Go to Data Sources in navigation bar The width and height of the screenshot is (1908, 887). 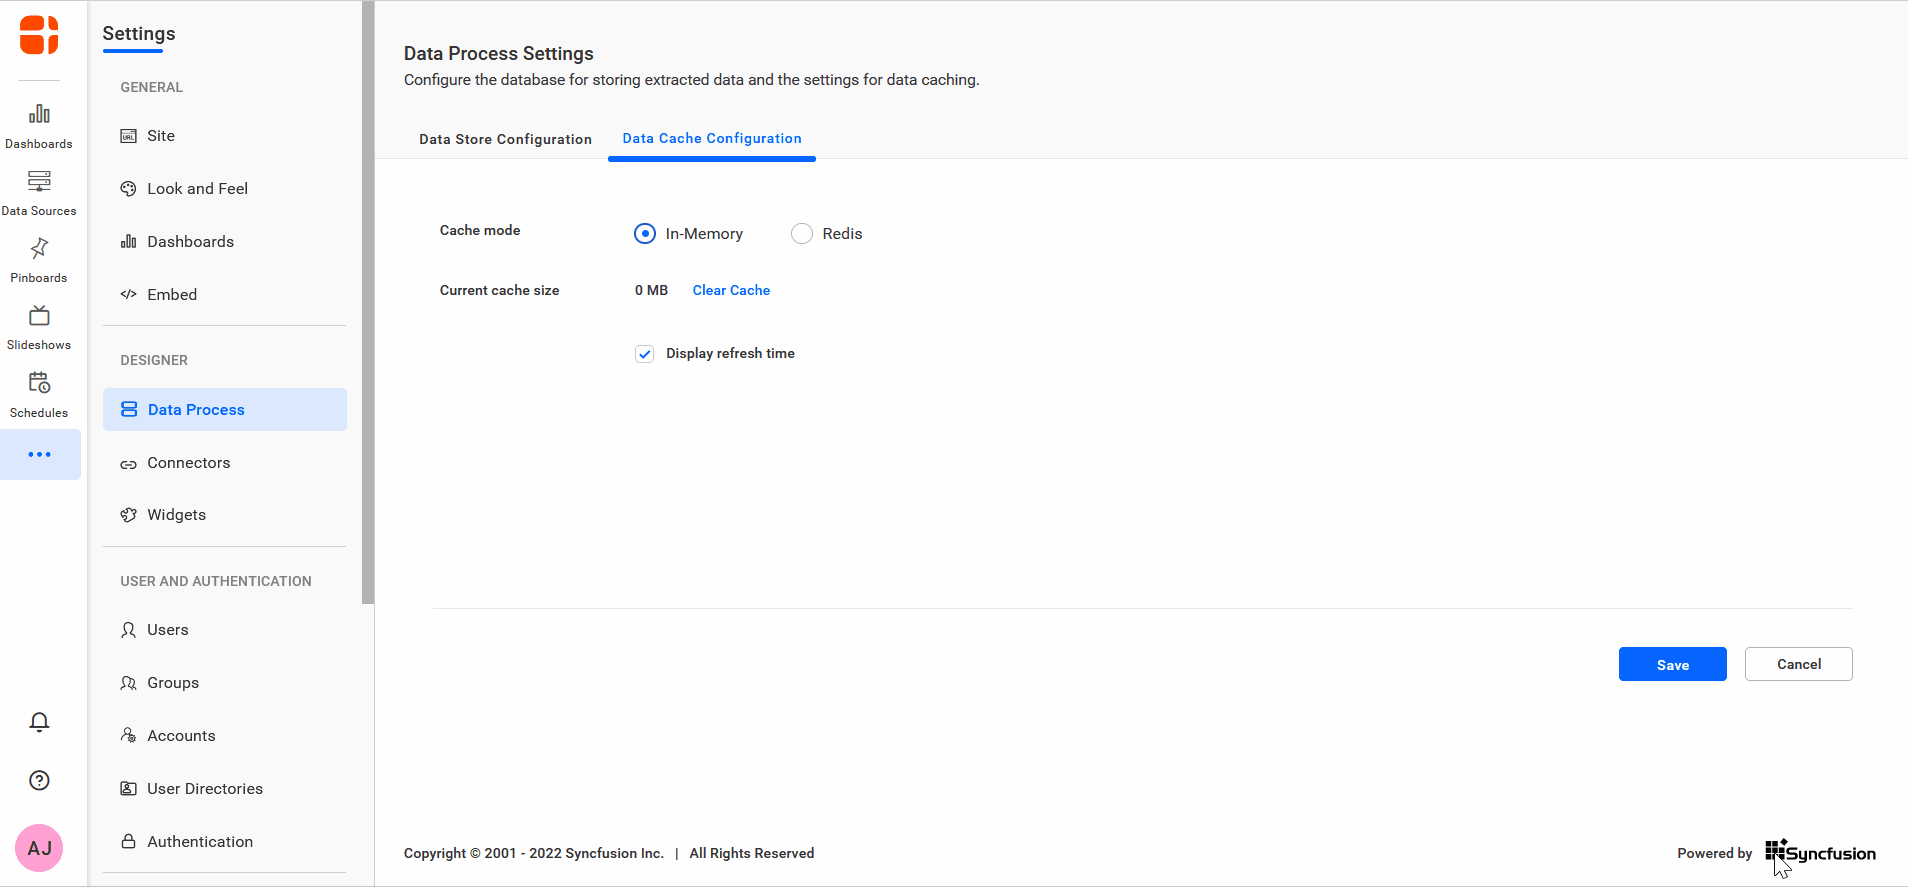(39, 193)
